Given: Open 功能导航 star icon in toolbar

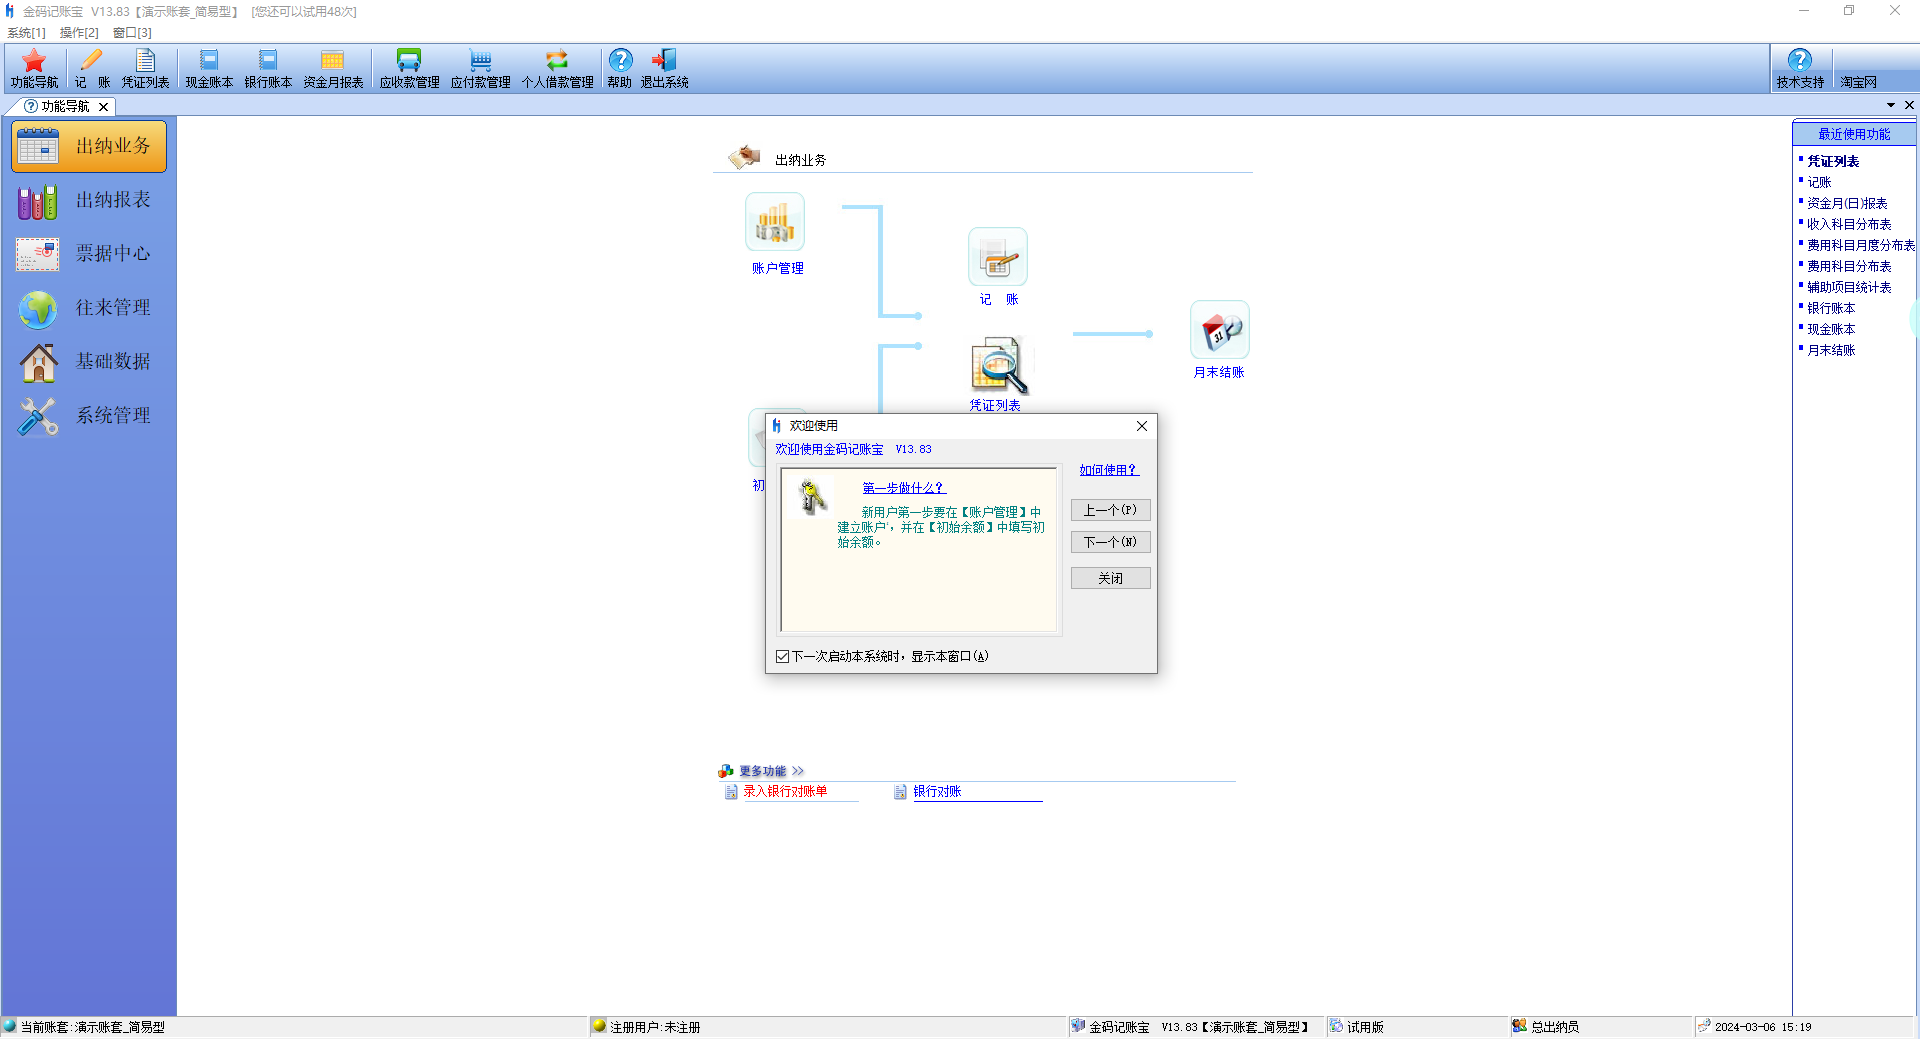Looking at the screenshot, I should pos(34,69).
